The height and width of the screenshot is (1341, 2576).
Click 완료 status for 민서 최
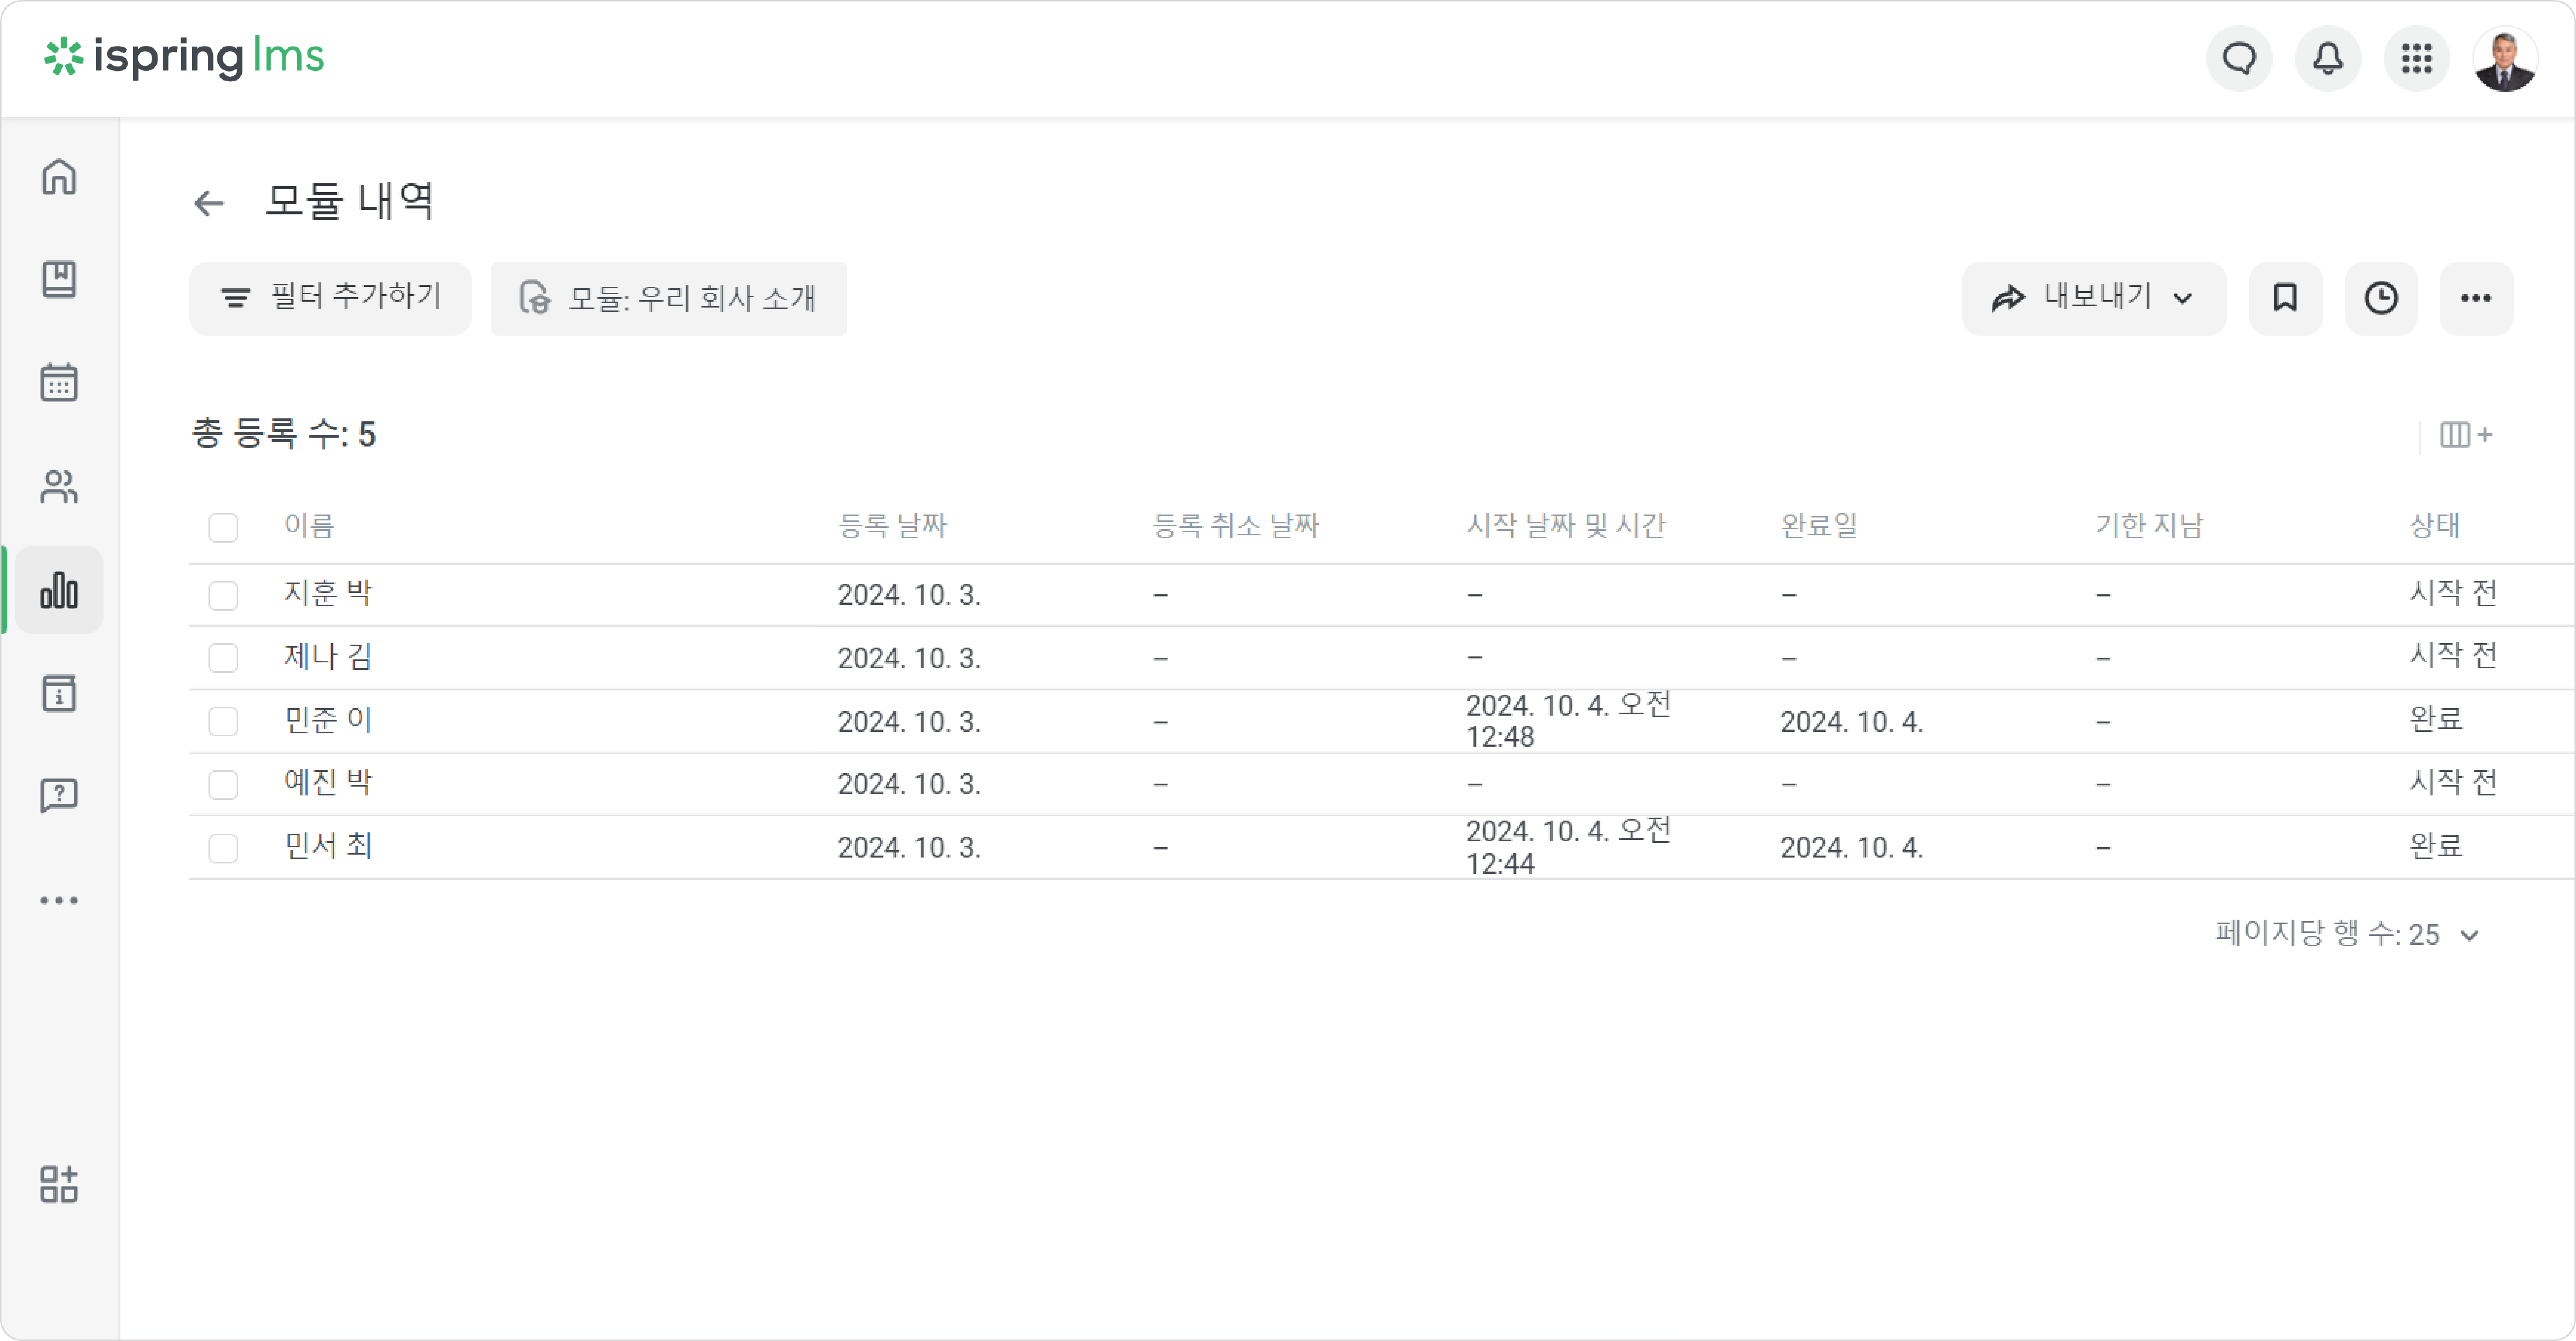point(2436,846)
